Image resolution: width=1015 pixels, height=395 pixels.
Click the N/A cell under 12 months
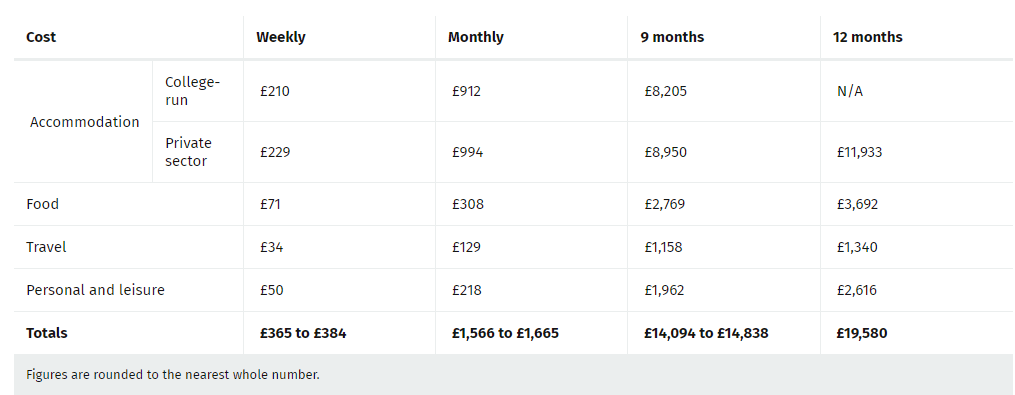[x=849, y=91]
